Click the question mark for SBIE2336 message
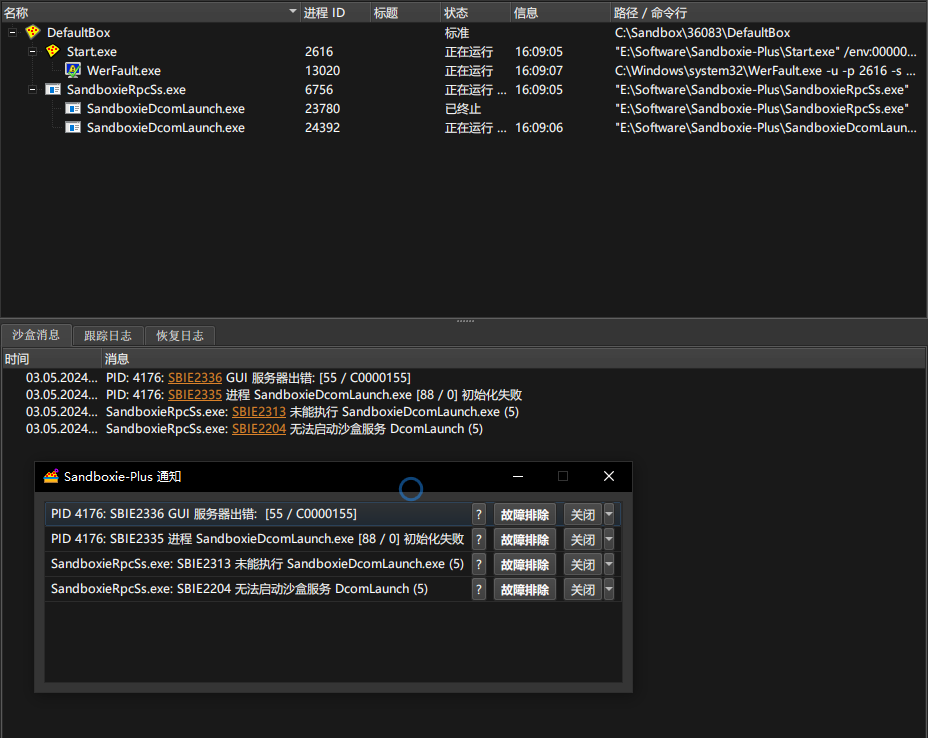928x738 pixels. point(479,515)
